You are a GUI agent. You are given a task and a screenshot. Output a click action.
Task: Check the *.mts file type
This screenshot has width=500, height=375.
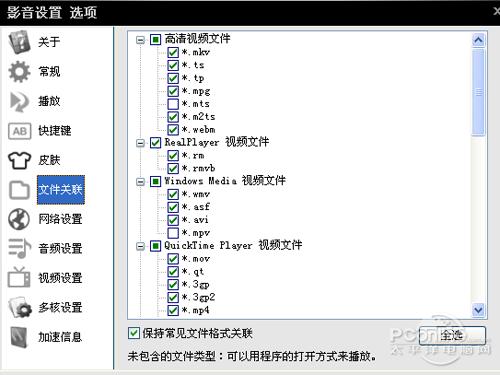coord(173,104)
